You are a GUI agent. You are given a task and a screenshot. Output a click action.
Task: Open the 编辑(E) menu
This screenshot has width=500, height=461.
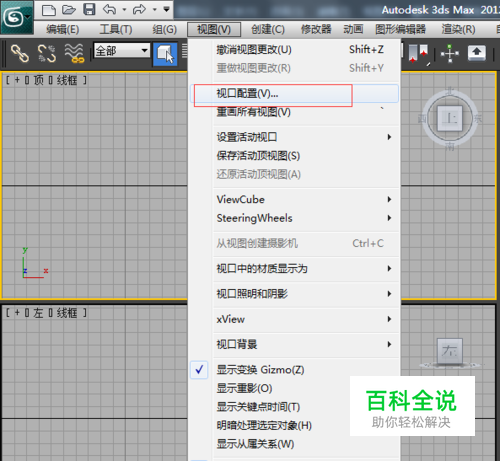coord(62,29)
